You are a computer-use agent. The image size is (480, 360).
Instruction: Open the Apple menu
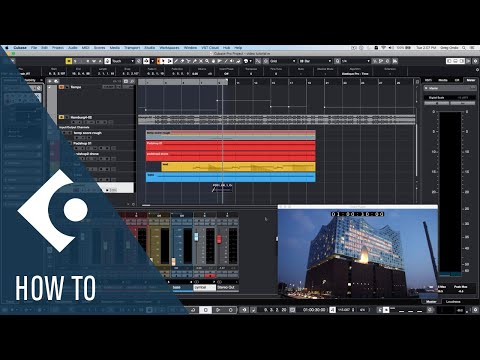click(6, 48)
